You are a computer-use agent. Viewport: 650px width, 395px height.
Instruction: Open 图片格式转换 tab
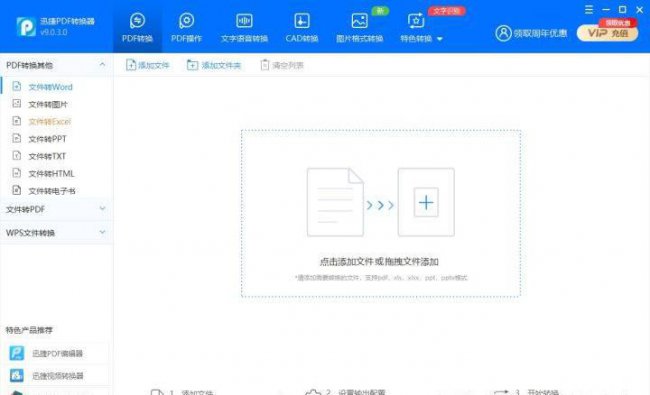(359, 27)
